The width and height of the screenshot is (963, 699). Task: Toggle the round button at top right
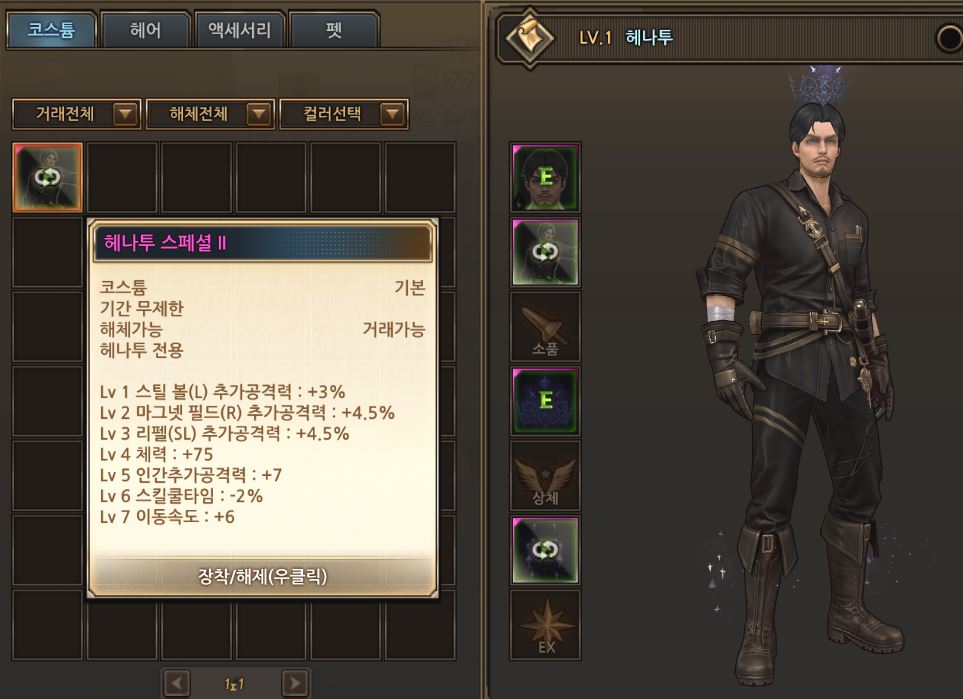click(x=949, y=38)
